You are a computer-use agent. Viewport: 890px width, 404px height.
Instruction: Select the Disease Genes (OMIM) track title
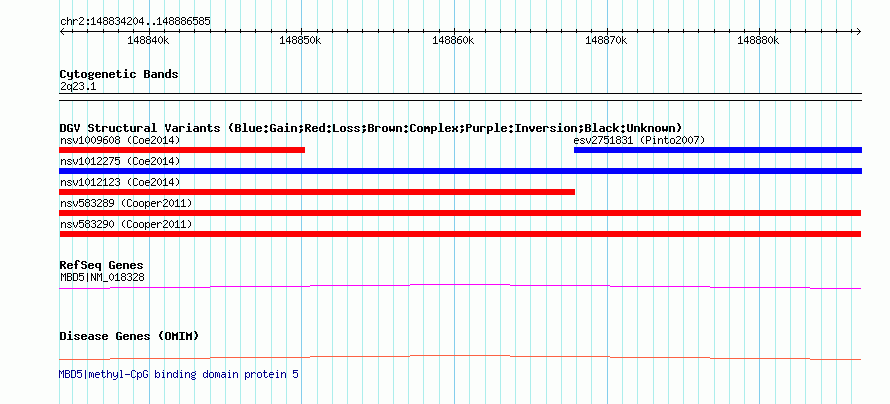pyautogui.click(x=129, y=336)
